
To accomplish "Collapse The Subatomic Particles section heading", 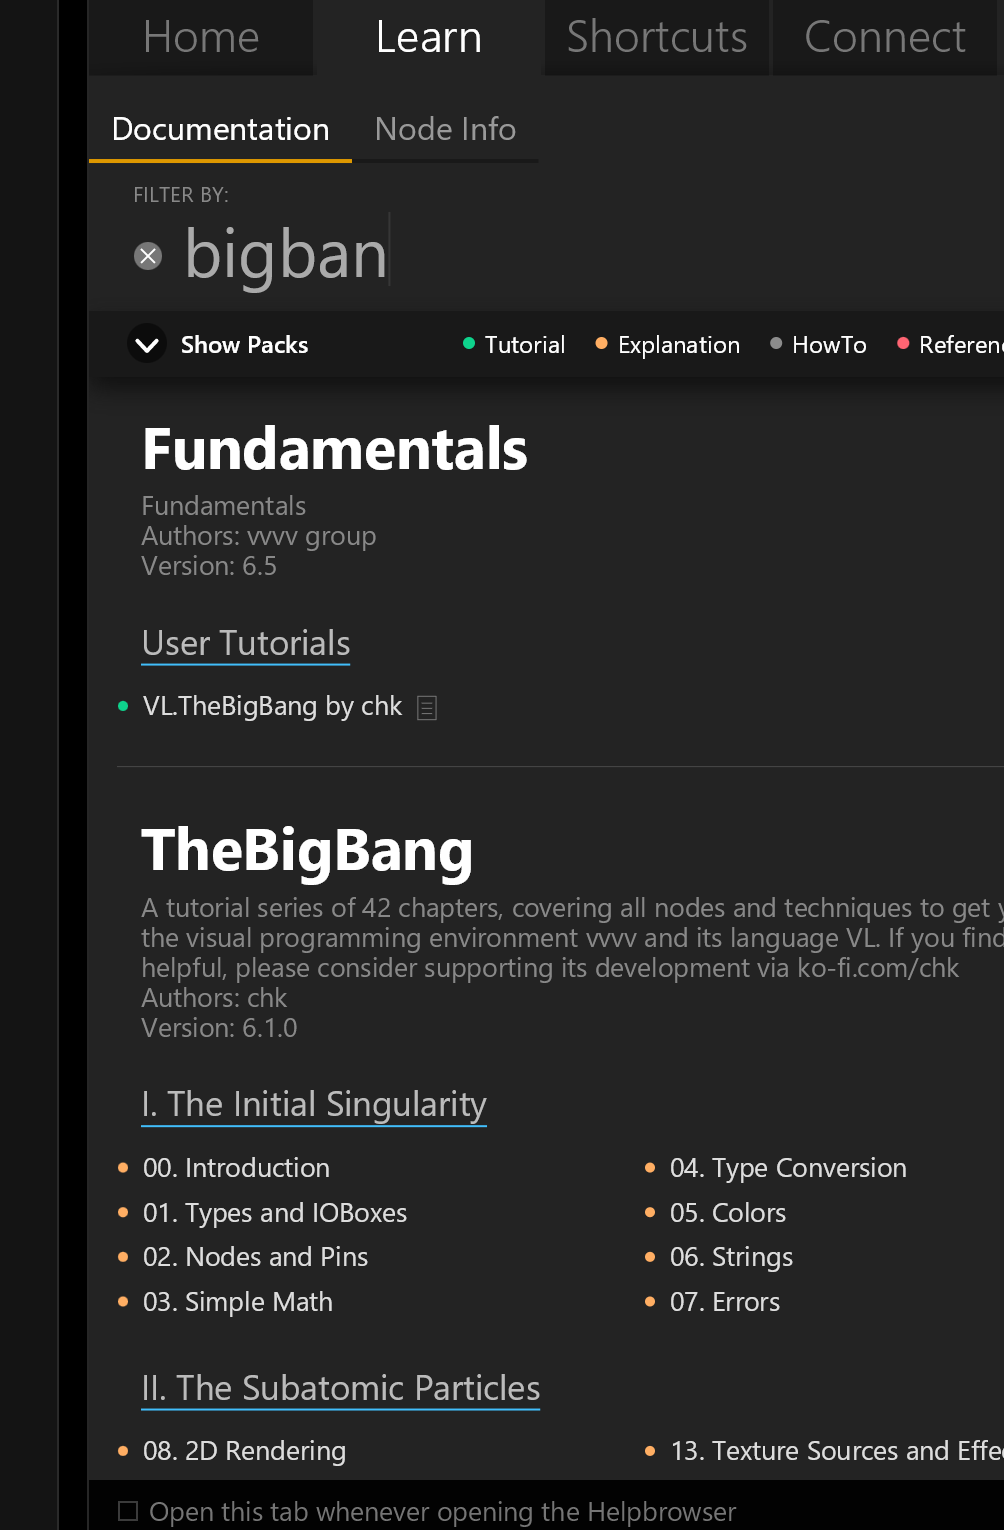I will [341, 1389].
